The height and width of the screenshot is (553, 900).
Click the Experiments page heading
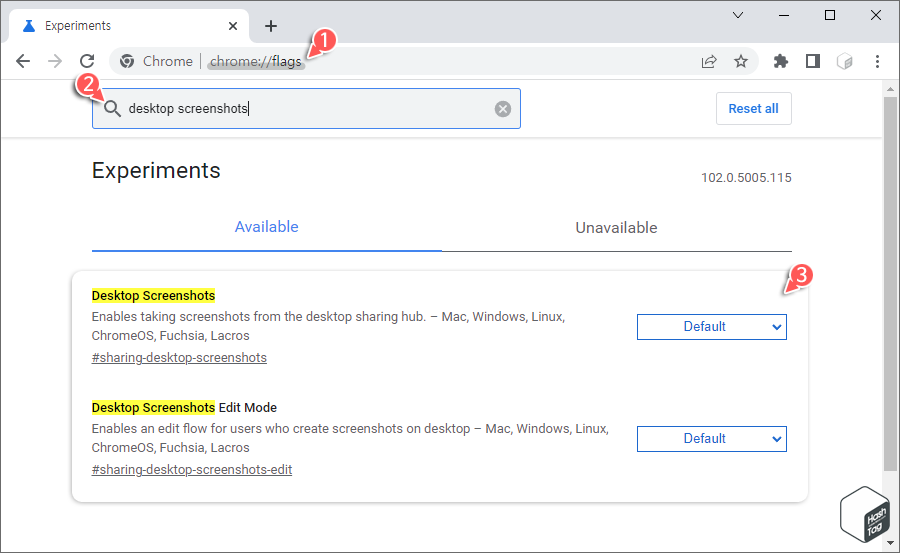click(x=156, y=171)
